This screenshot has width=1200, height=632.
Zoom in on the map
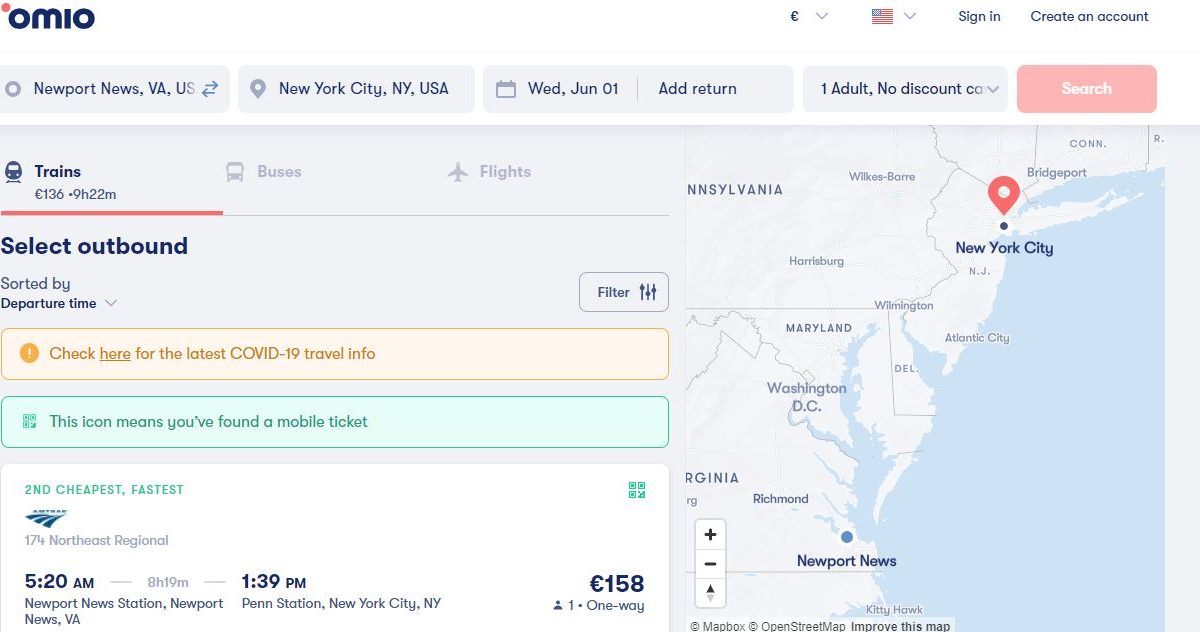pos(710,534)
